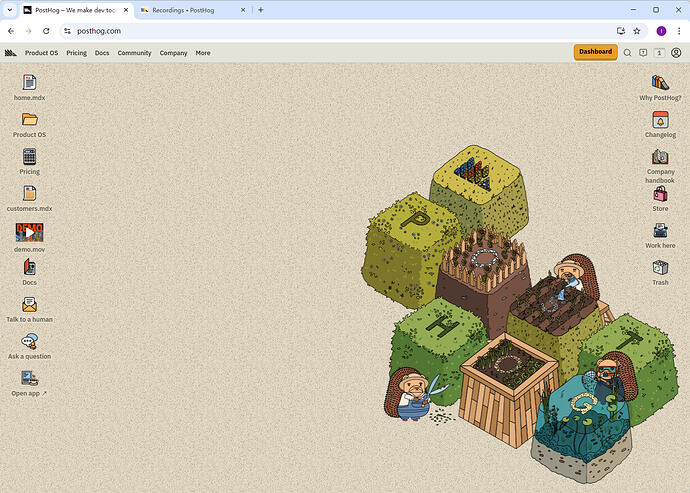
Task: Play the demo.mov video thumbnail
Action: (x=29, y=232)
